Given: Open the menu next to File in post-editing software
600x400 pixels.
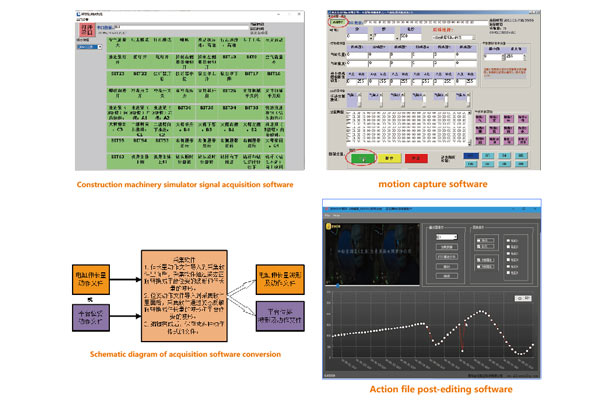Looking at the screenshot, I should (336, 216).
